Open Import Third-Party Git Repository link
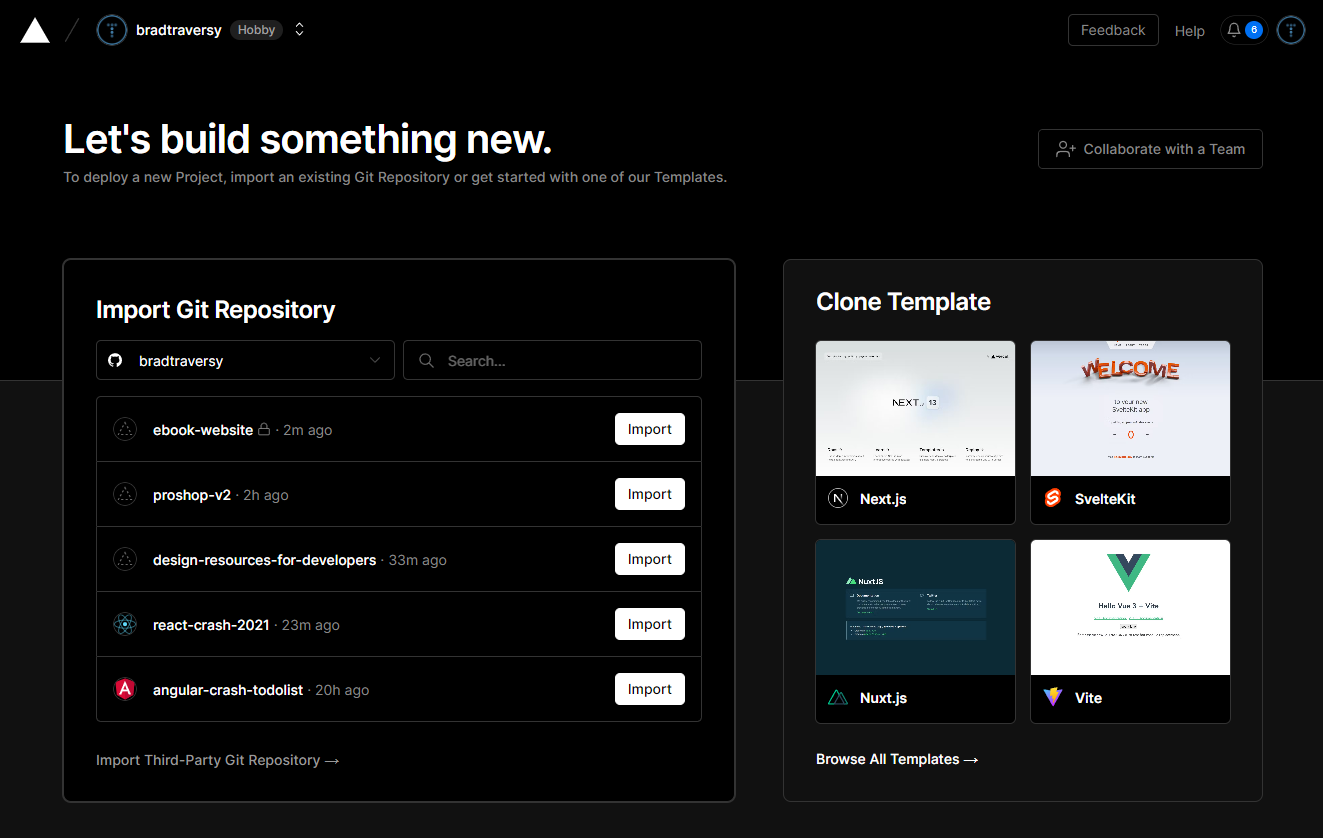Viewport: 1323px width, 838px height. coord(218,760)
